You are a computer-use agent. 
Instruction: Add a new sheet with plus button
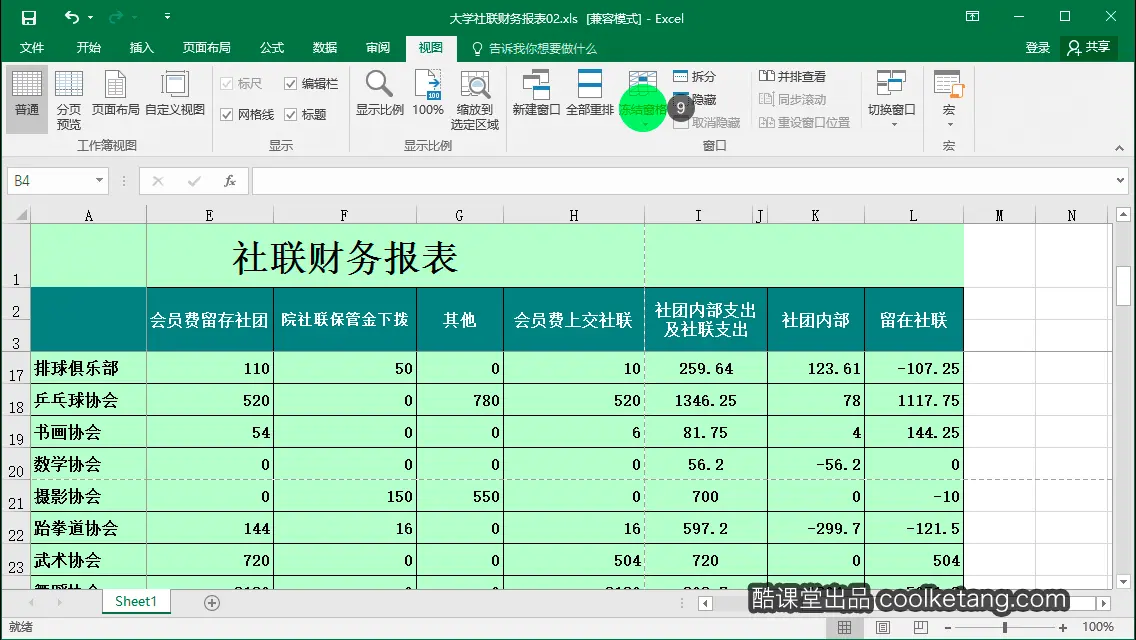212,602
